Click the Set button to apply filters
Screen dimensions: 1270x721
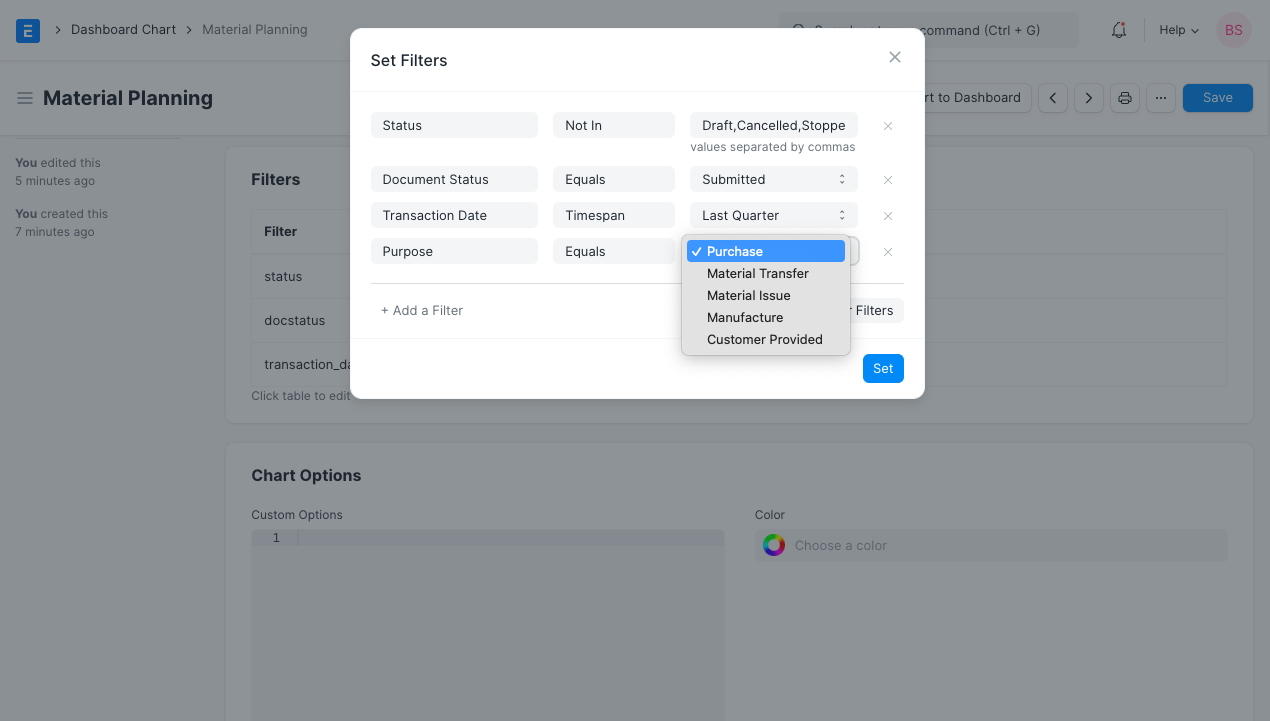pyautogui.click(x=882, y=368)
